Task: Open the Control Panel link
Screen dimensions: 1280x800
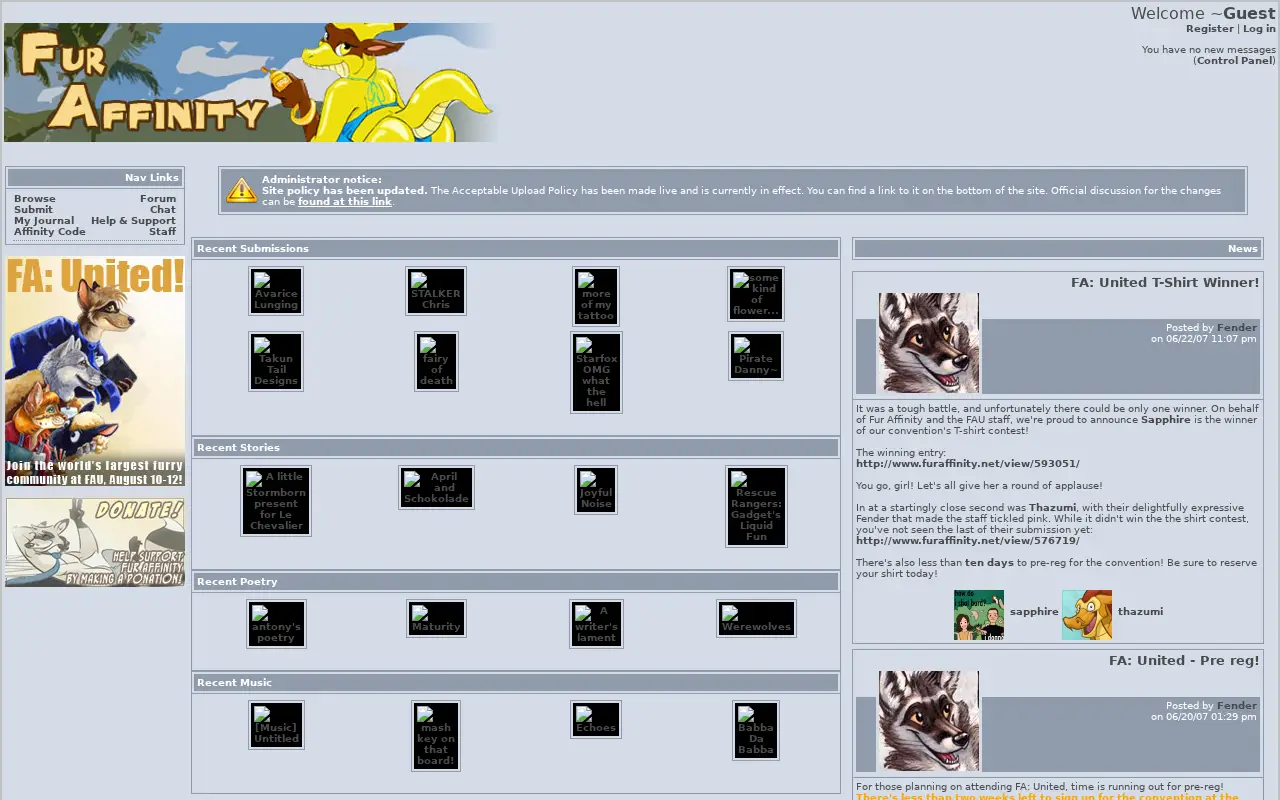Action: click(x=1235, y=61)
